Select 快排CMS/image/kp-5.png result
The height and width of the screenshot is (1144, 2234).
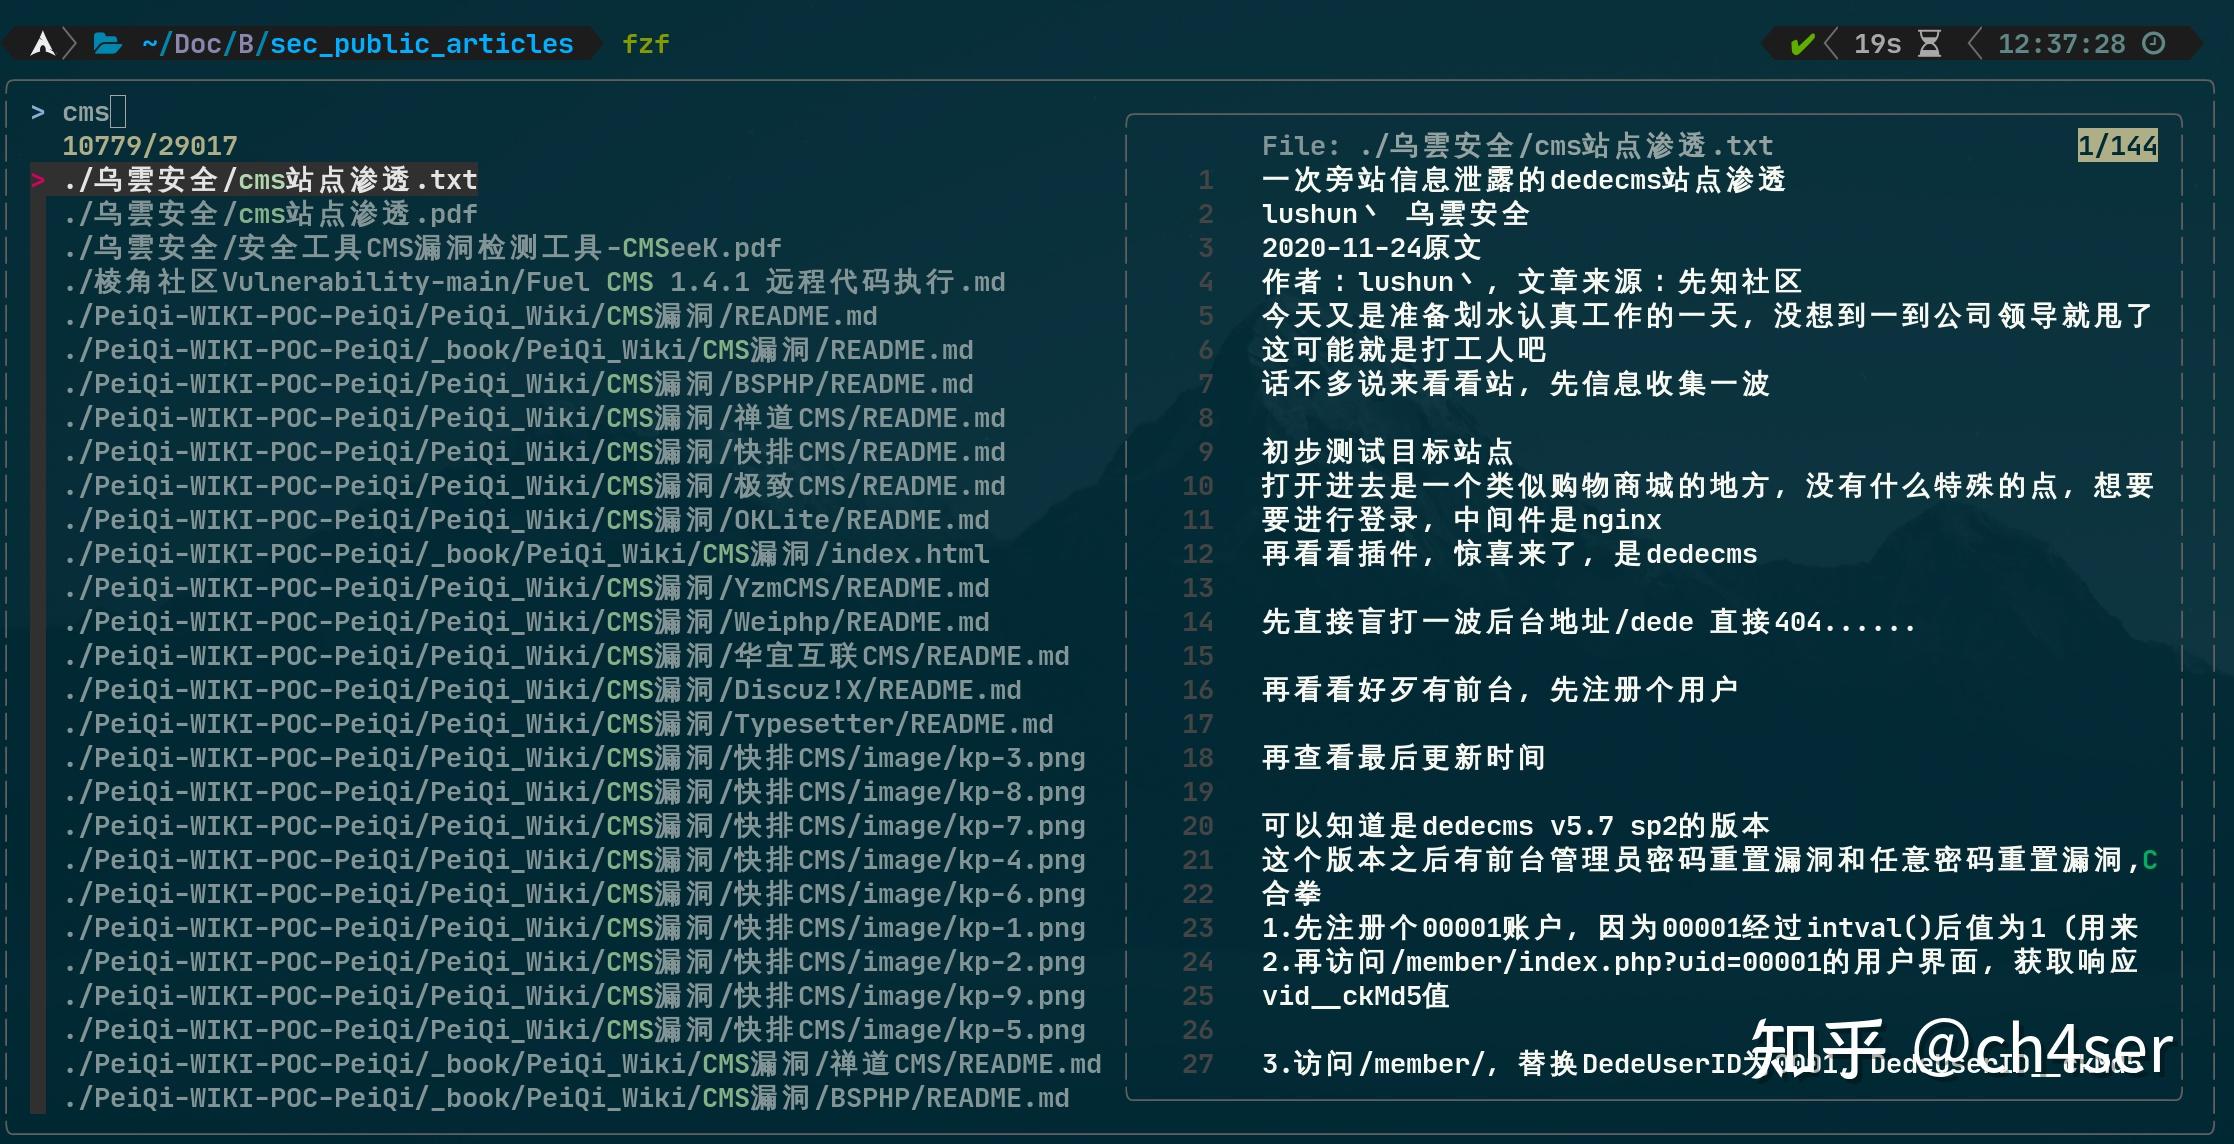point(574,1030)
